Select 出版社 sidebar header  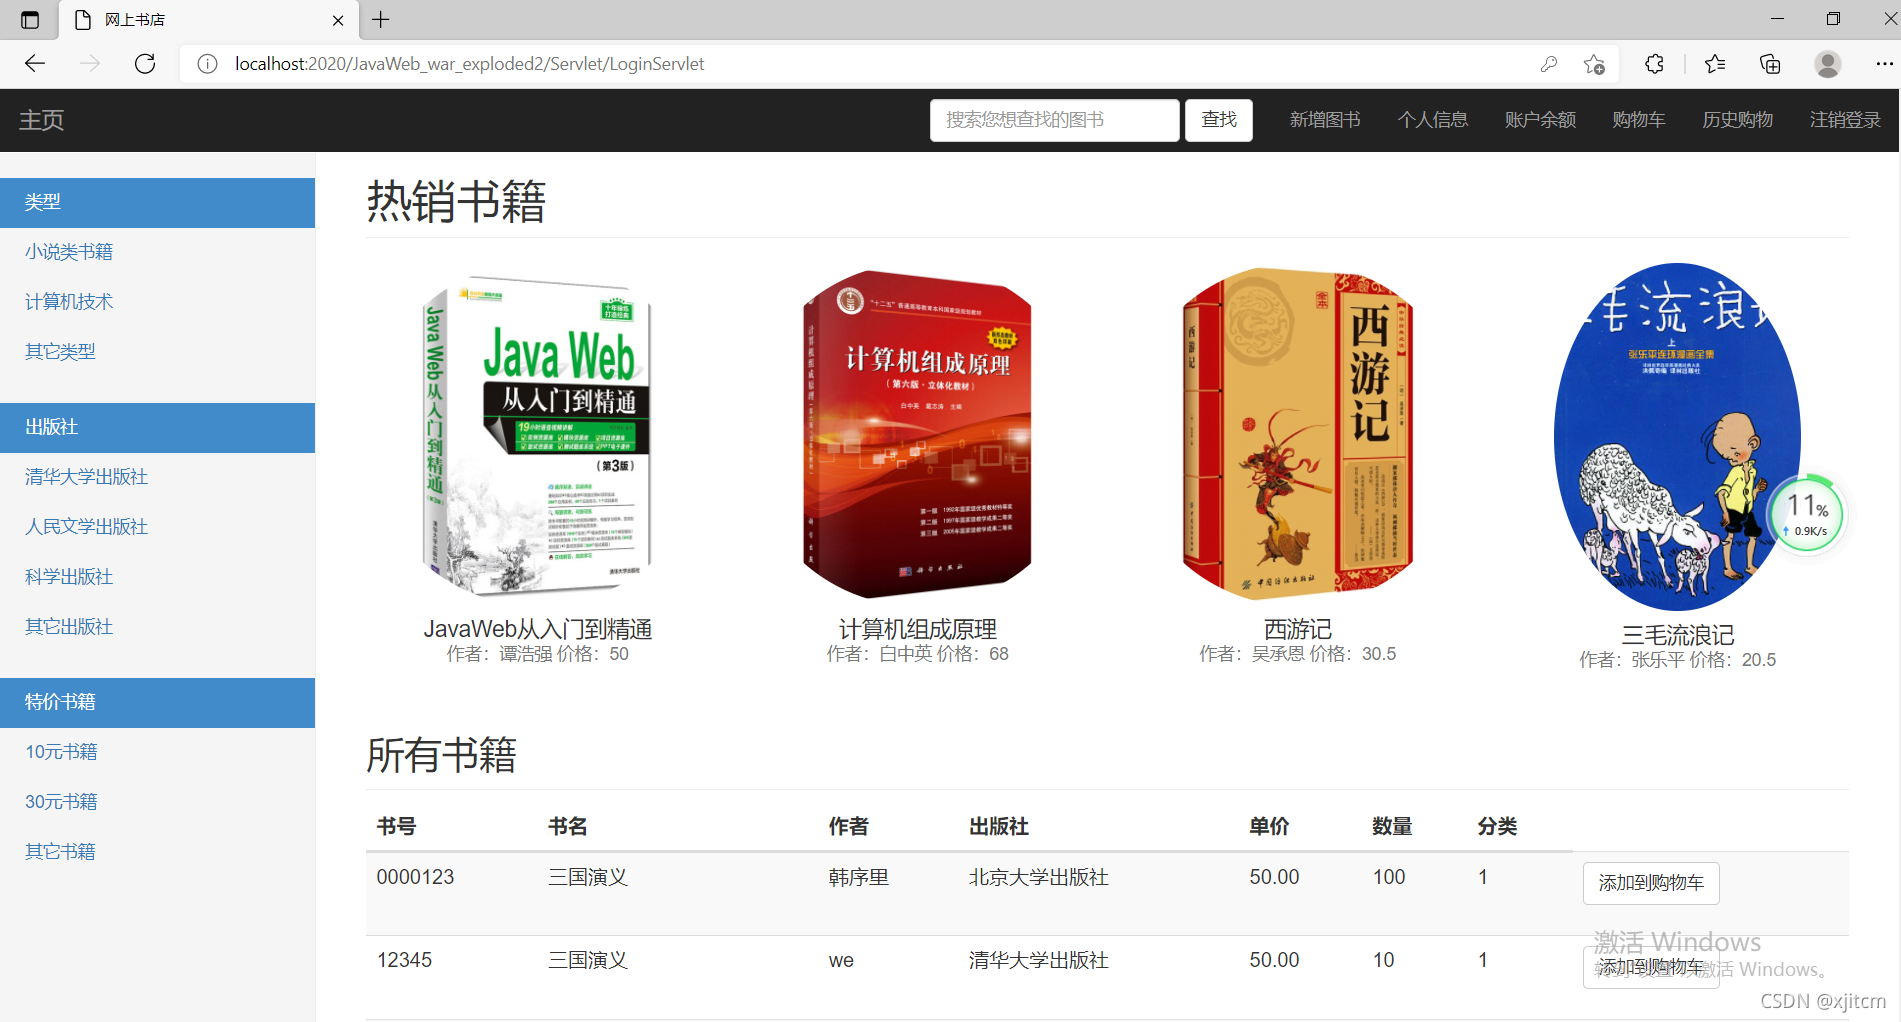click(x=157, y=428)
